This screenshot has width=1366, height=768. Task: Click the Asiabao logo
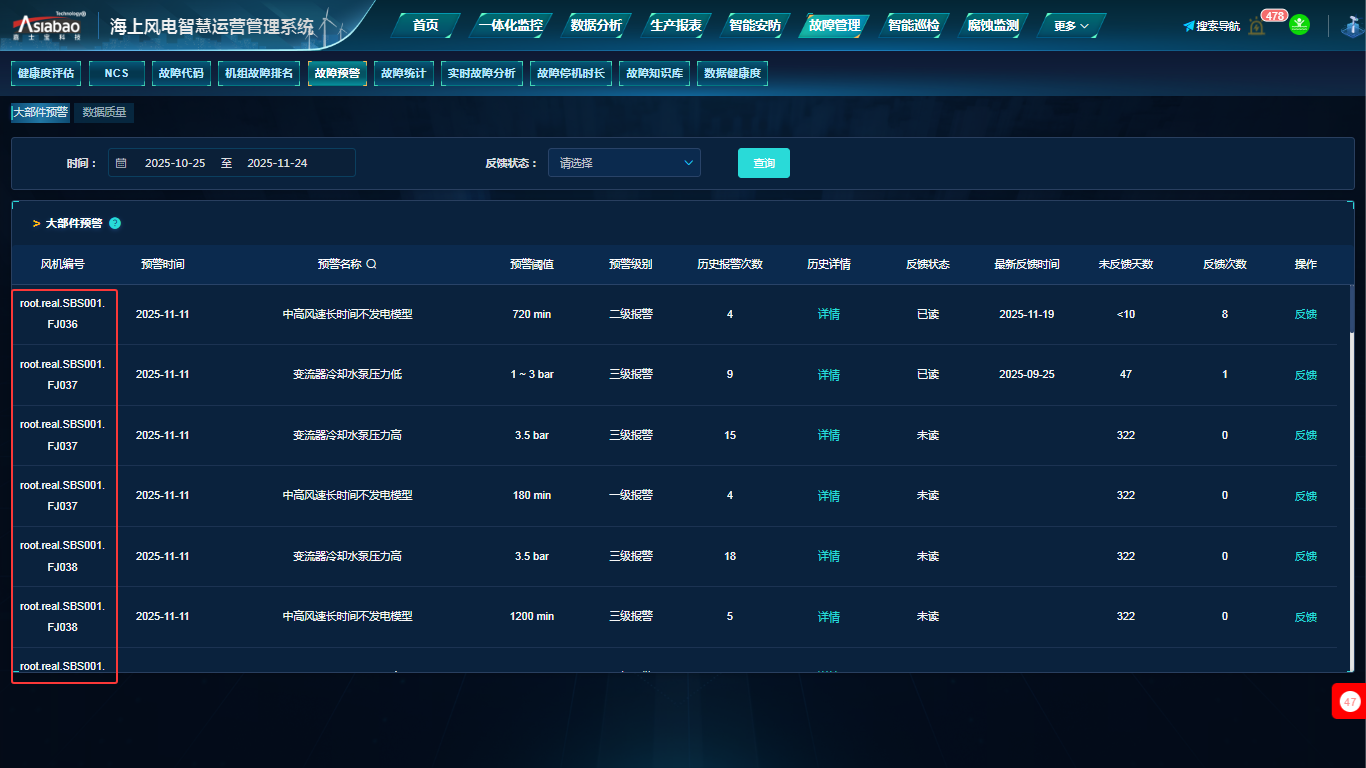[x=50, y=27]
